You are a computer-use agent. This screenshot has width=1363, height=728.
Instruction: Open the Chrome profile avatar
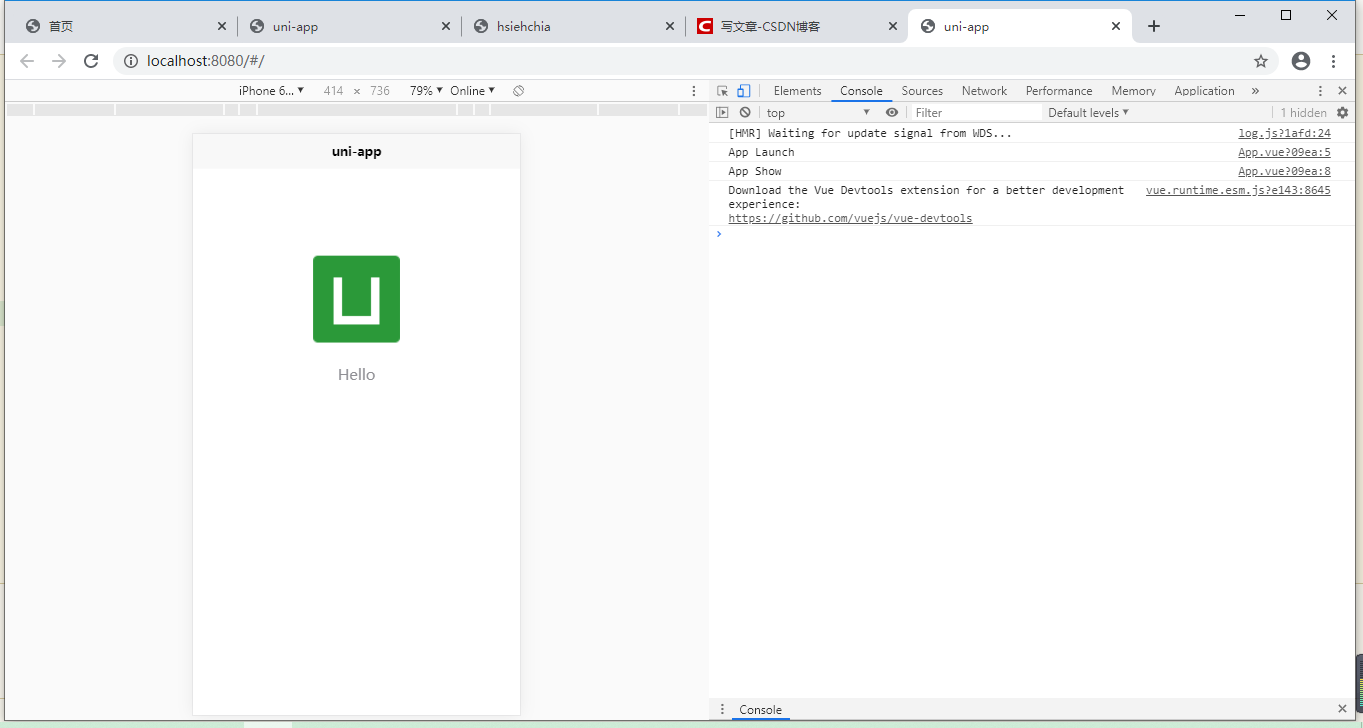(x=1301, y=61)
